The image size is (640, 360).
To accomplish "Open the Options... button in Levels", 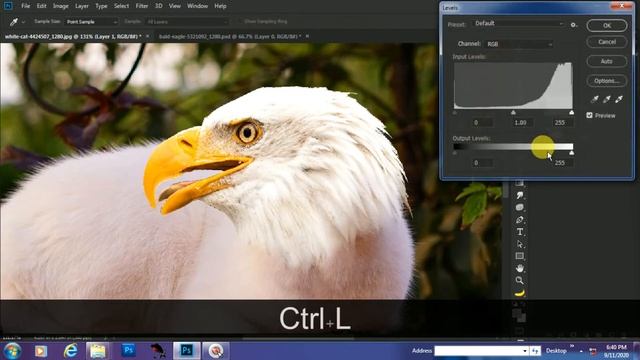I will (x=607, y=81).
